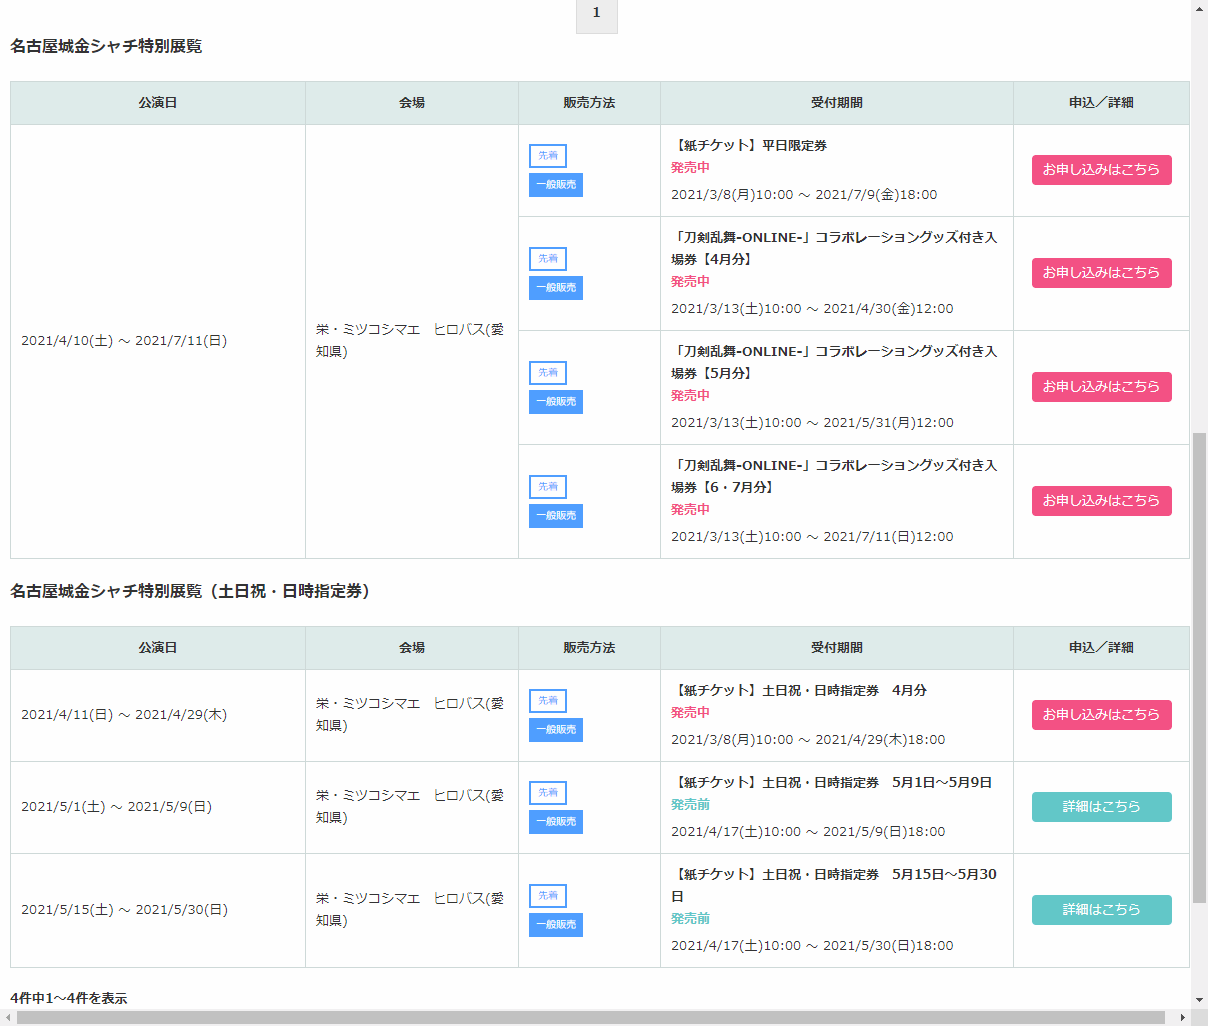
Task: Open application for 刀剣乱舞 4月分 ticket
Action: pyautogui.click(x=1101, y=273)
